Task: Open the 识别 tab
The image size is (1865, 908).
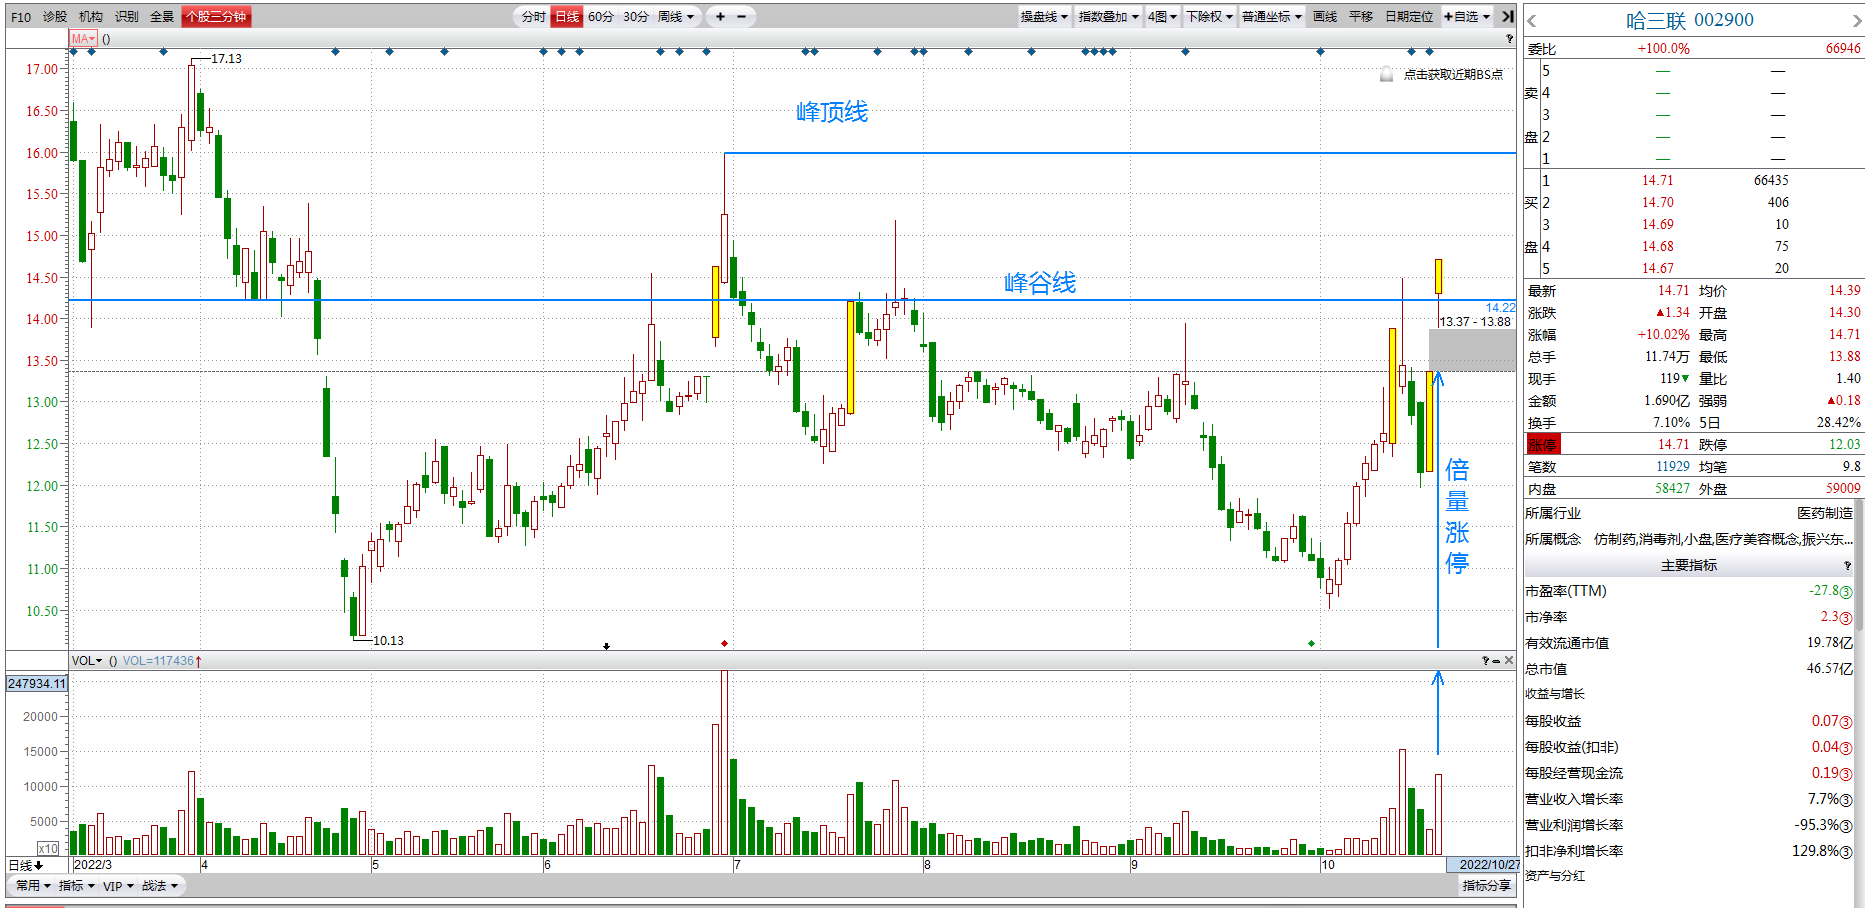Action: coord(127,17)
